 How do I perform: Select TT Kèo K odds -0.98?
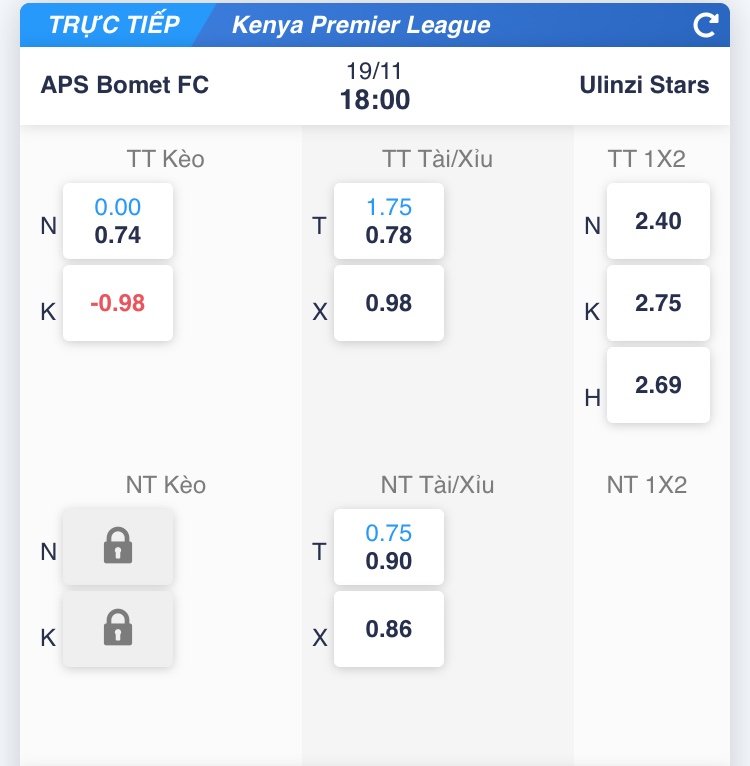pyautogui.click(x=118, y=303)
